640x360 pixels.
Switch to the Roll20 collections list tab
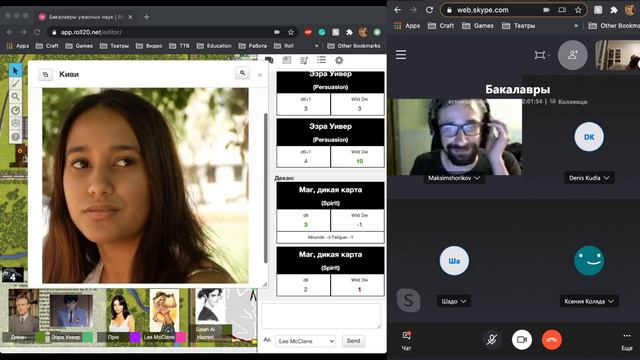tap(322, 60)
